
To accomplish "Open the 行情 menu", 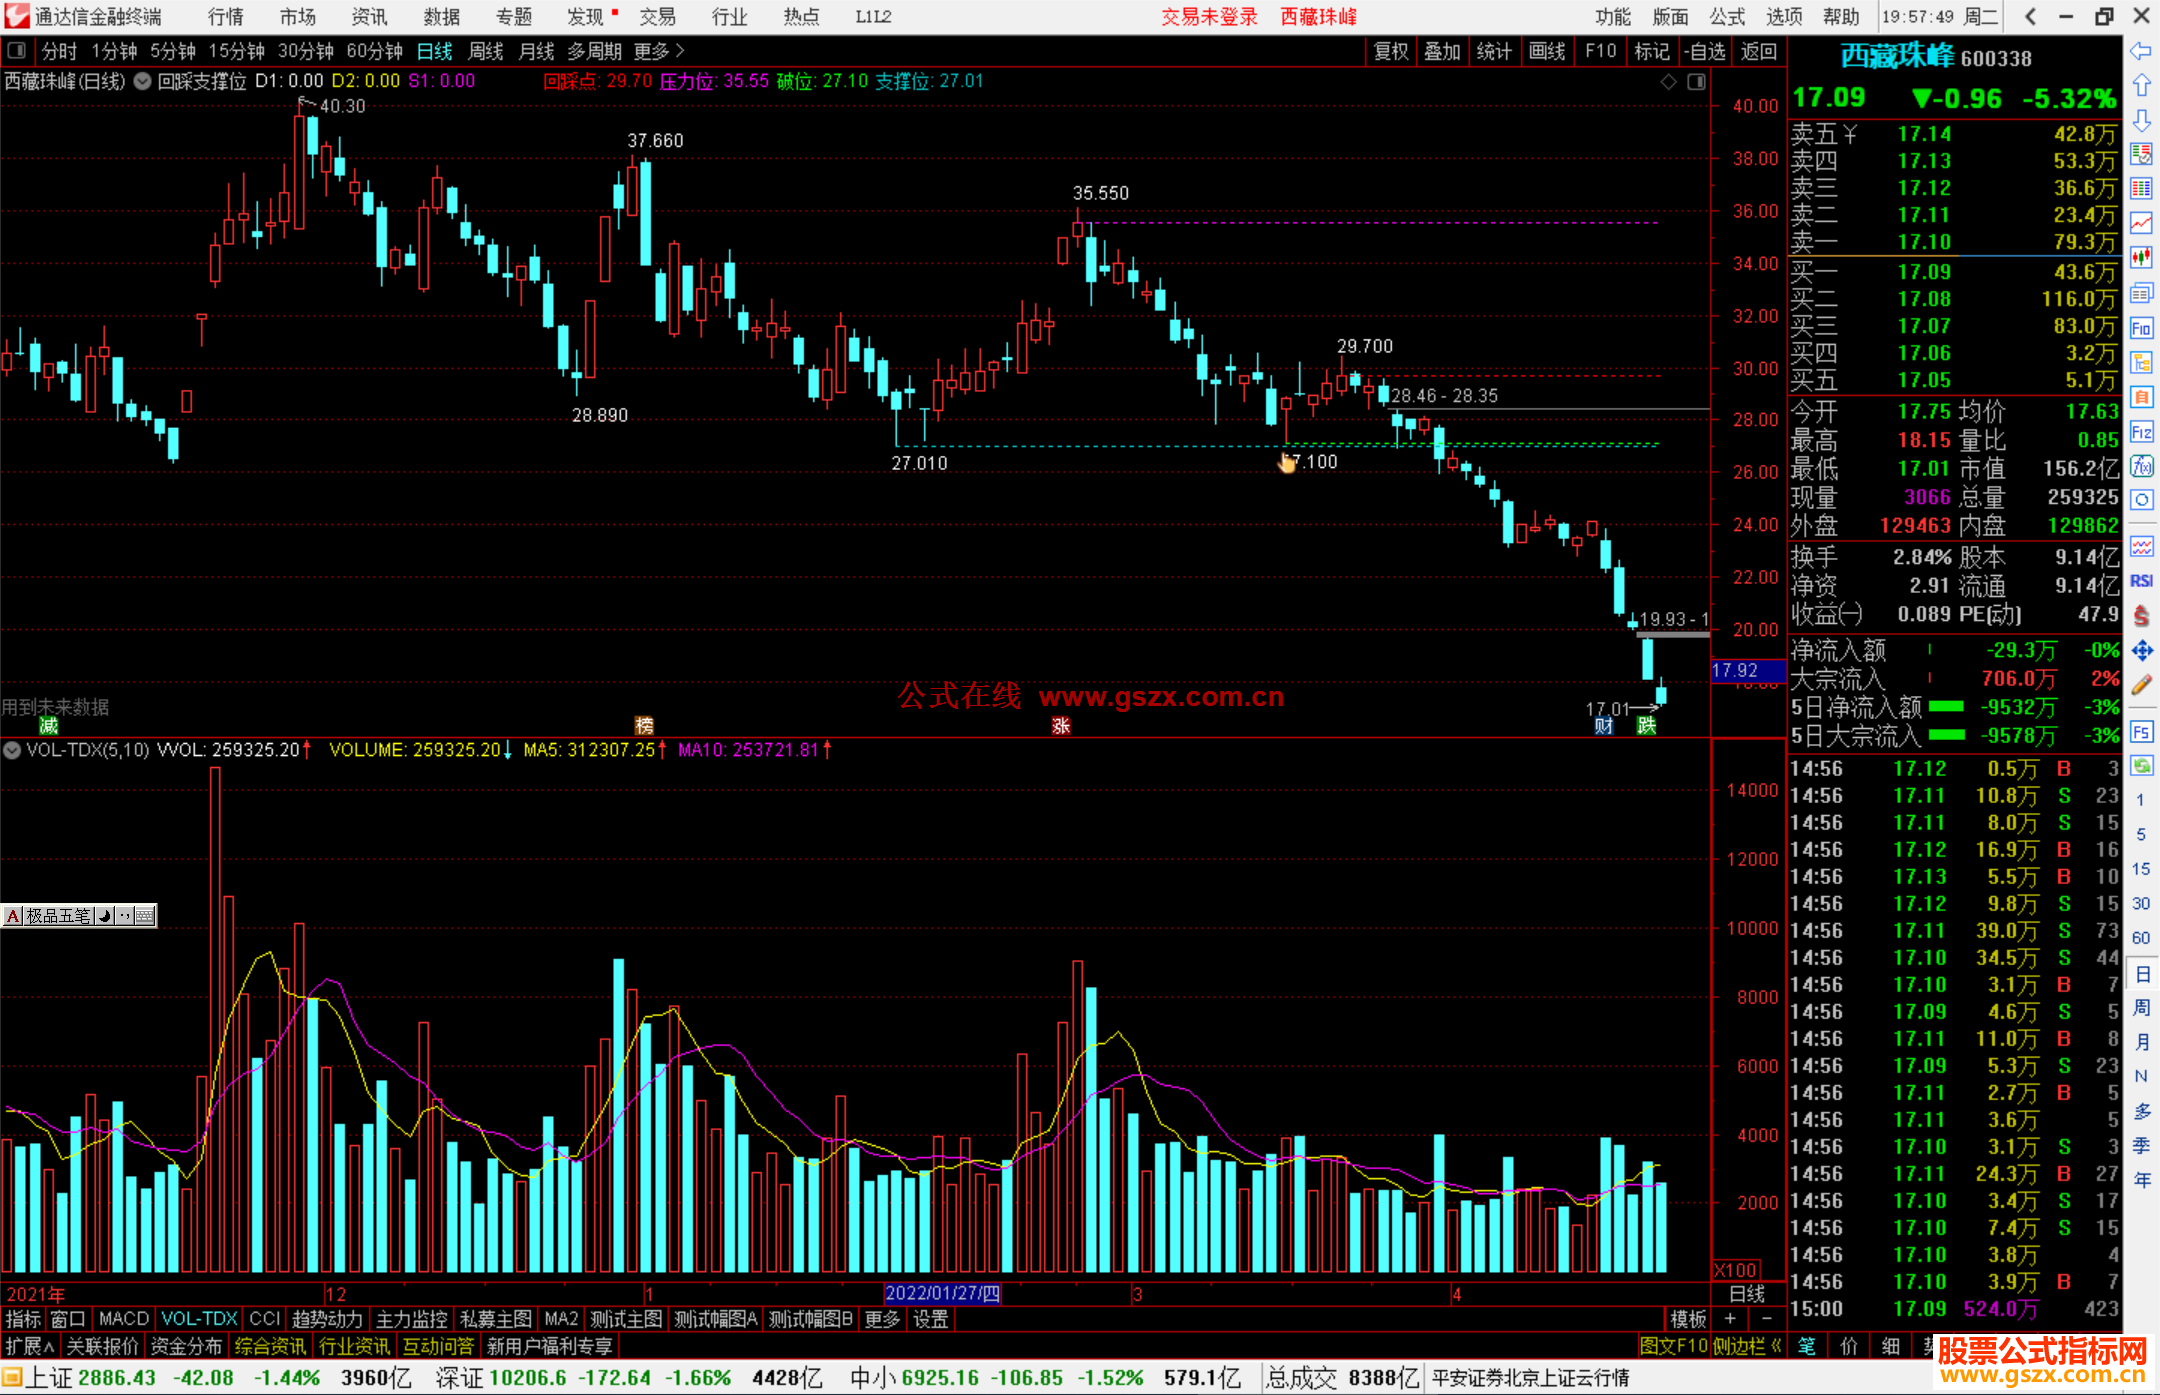I will pos(226,17).
